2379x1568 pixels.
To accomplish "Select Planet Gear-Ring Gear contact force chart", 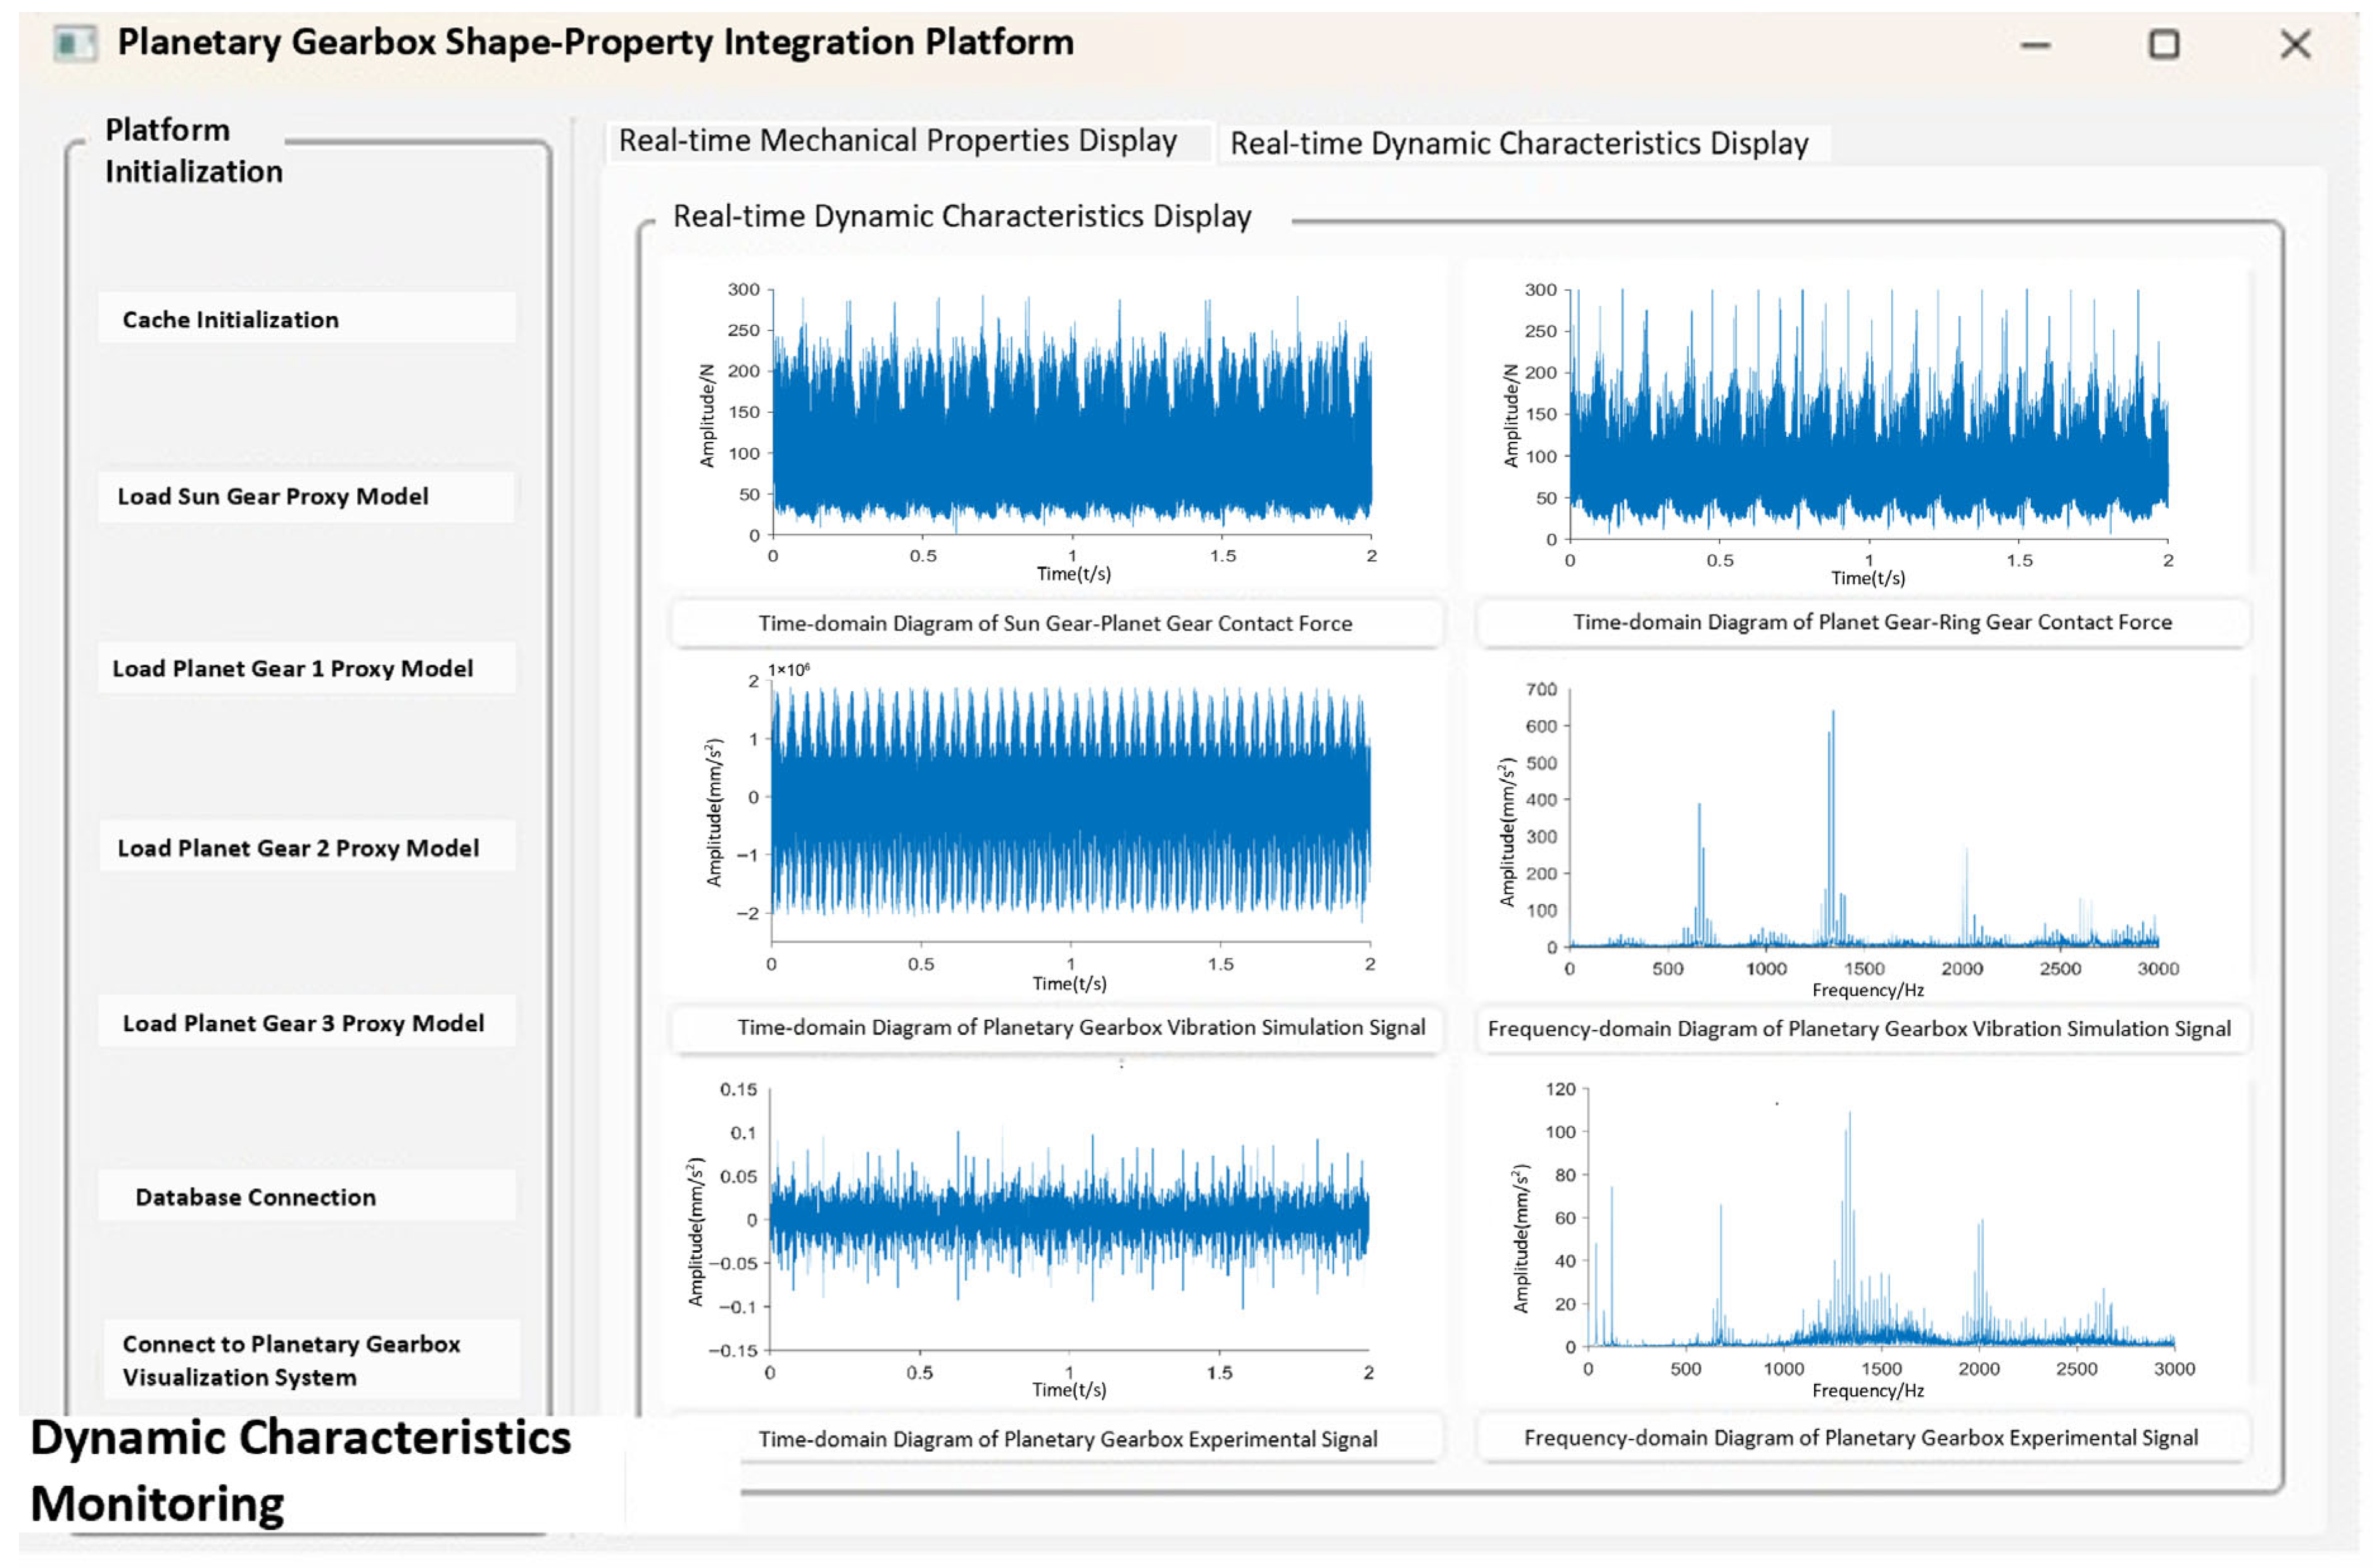I will pos(1857,426).
